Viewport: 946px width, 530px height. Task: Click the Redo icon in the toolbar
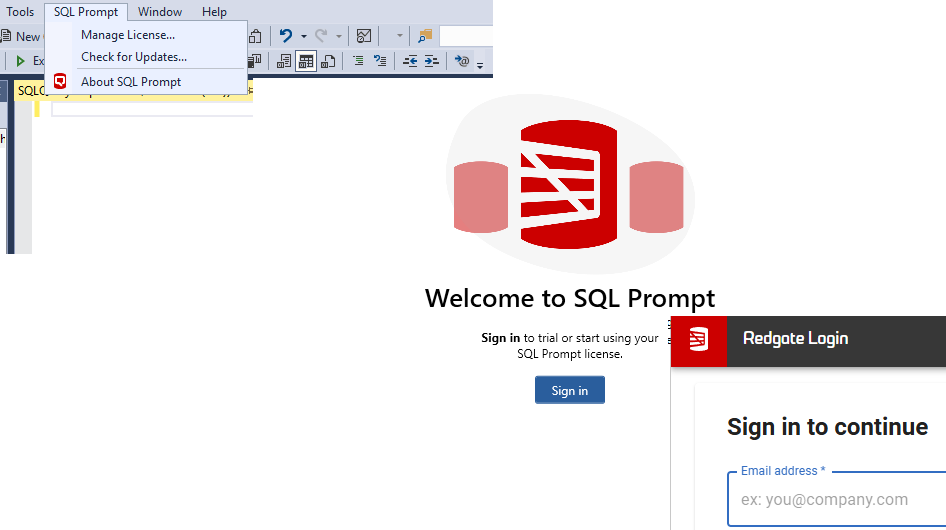pyautogui.click(x=321, y=36)
